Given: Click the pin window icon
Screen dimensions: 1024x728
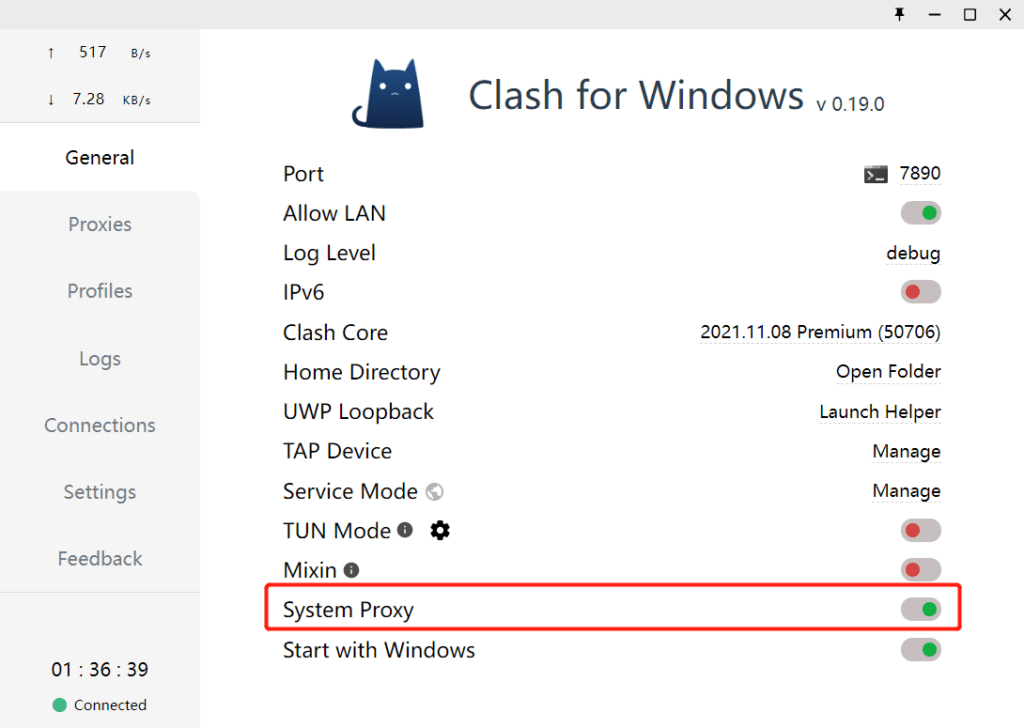Looking at the screenshot, I should point(899,14).
